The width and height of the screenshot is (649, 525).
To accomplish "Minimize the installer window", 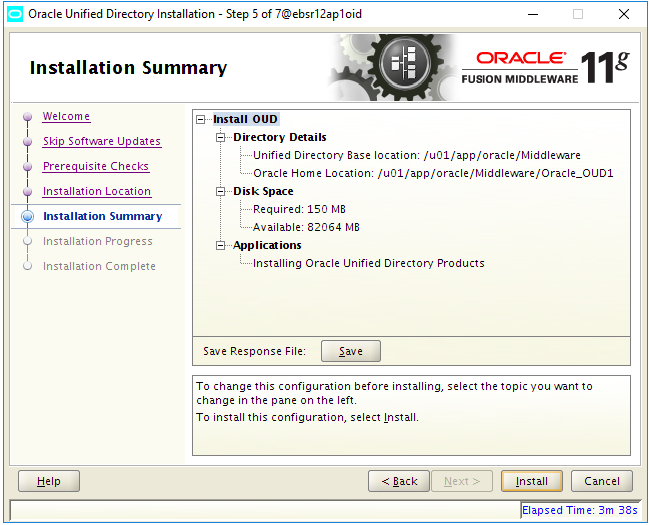I will (533, 14).
